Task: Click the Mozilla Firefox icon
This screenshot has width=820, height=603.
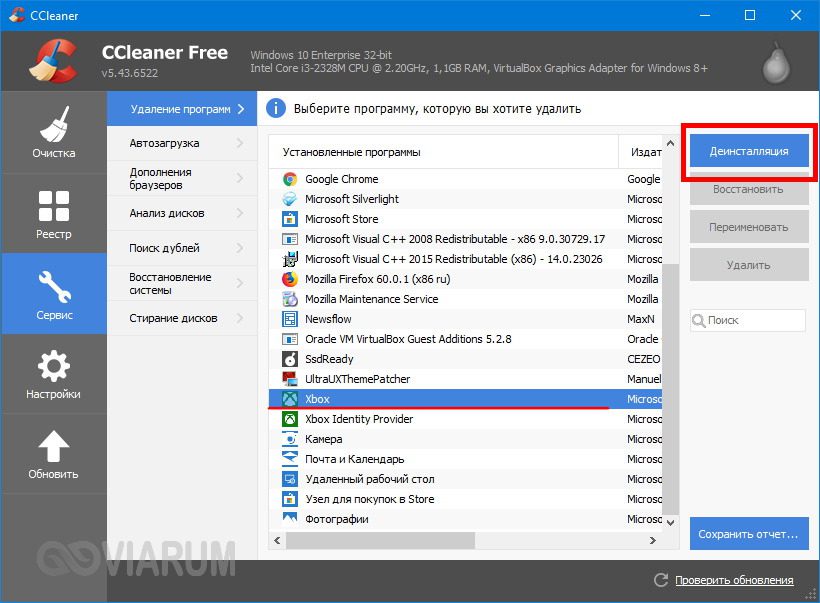Action: [x=290, y=279]
